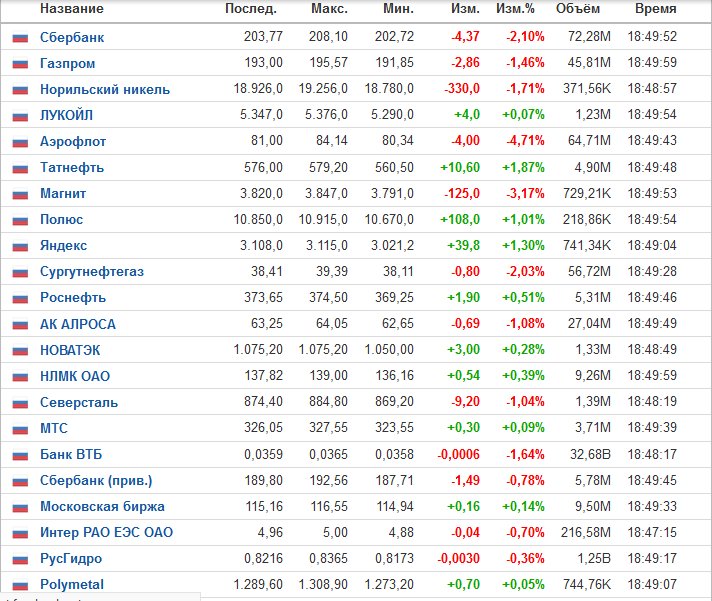Select the МТС stock link
Screen dimensions: 712x601
[54, 428]
